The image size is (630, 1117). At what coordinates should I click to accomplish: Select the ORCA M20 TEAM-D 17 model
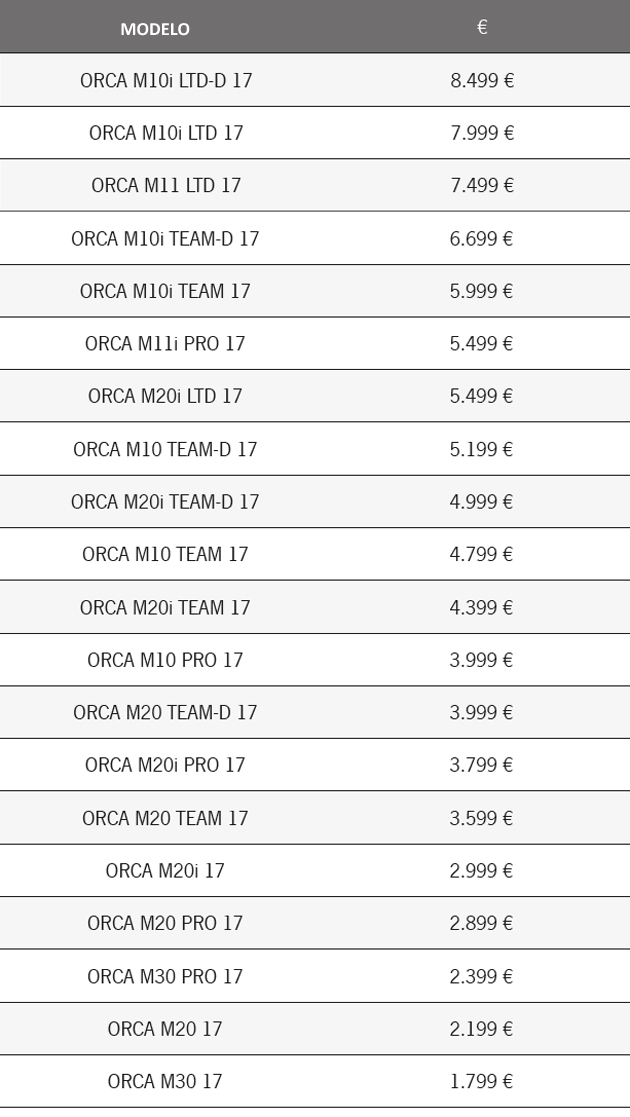pos(165,712)
